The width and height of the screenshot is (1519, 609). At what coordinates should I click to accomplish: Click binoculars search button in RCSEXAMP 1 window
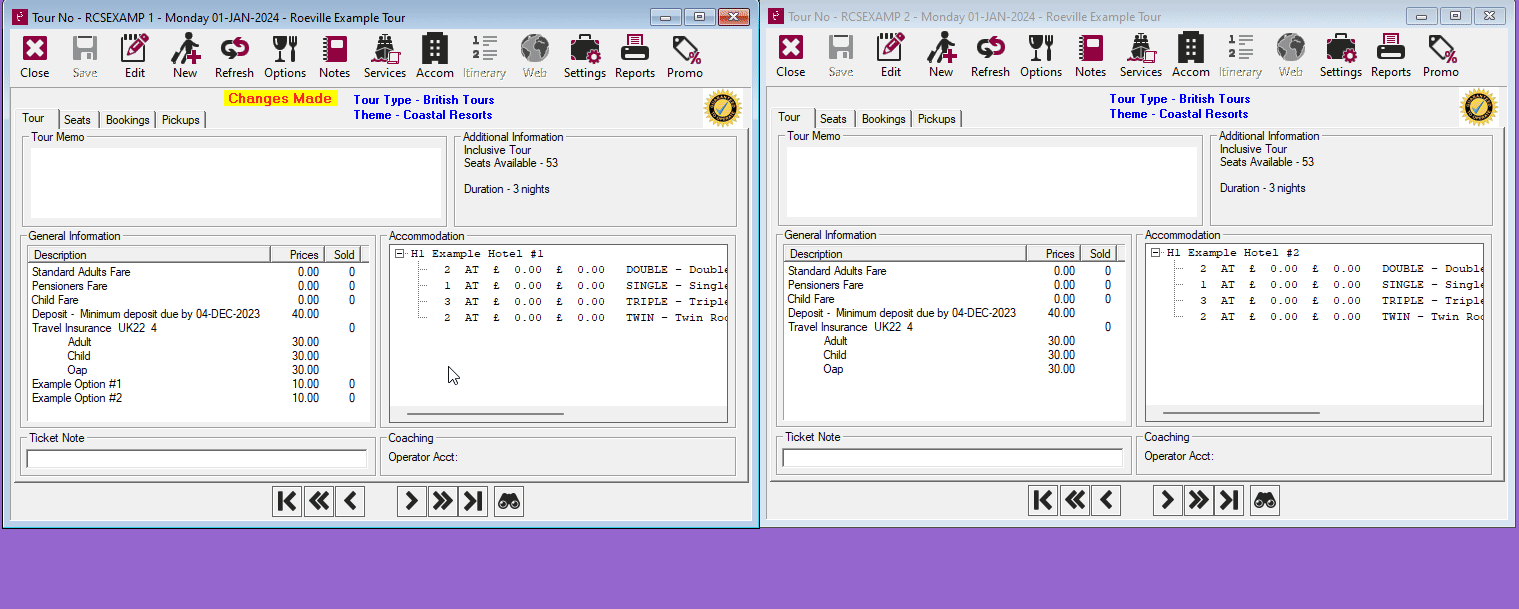click(509, 501)
